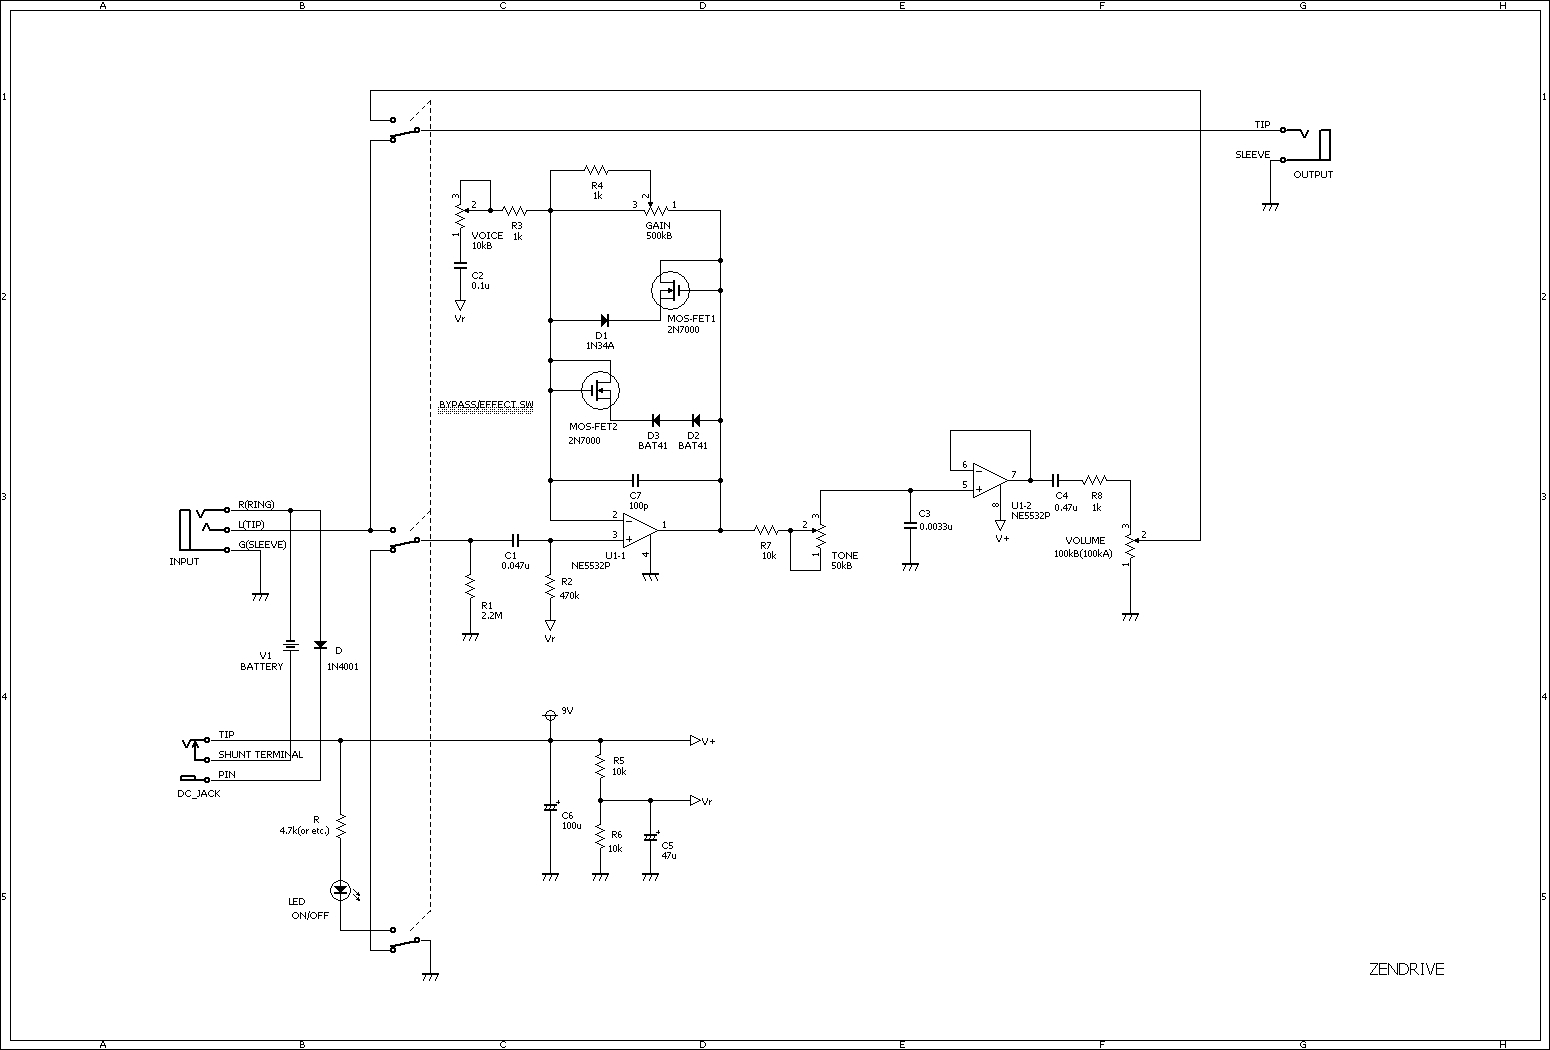
Task: Select the MOS-FET1 transistor symbol
Action: (x=670, y=290)
